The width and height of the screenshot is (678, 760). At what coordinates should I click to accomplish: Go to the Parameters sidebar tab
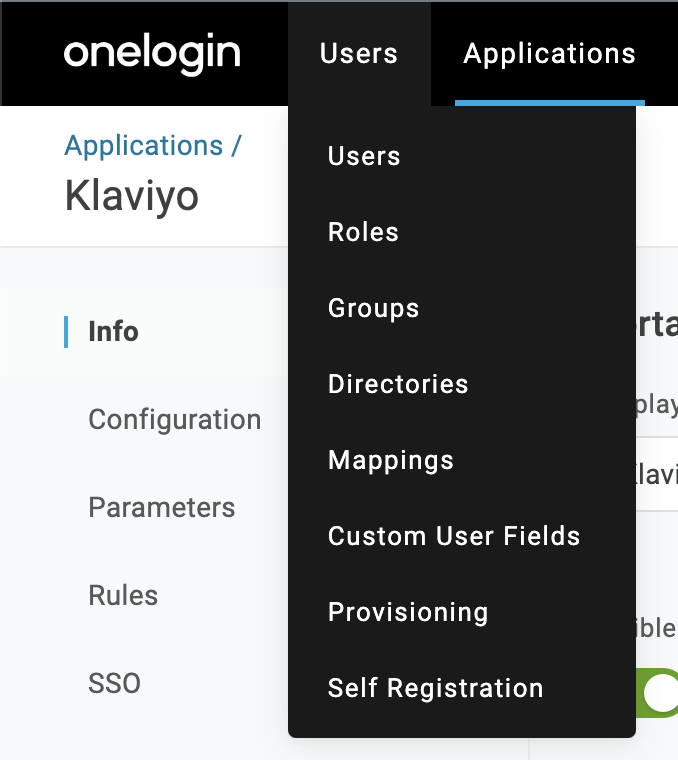coord(161,508)
